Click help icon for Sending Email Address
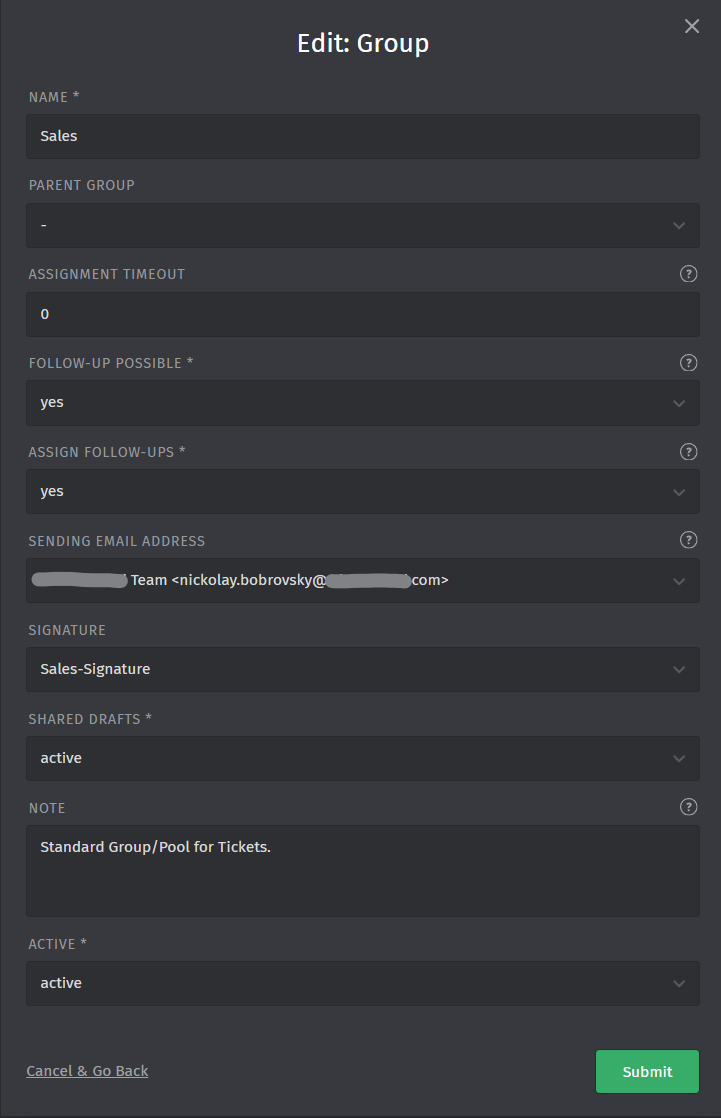The width and height of the screenshot is (721, 1118). pos(688,540)
